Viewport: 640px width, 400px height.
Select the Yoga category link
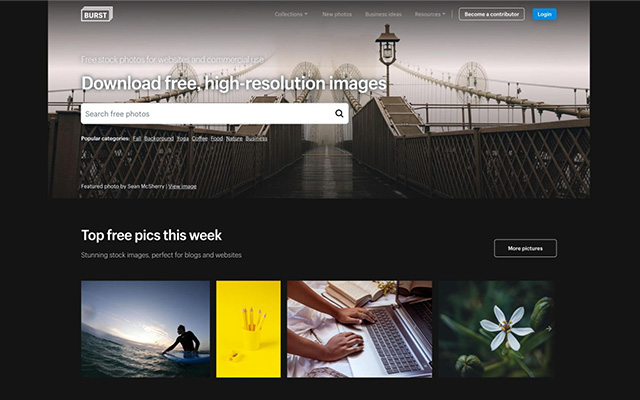[x=182, y=139]
